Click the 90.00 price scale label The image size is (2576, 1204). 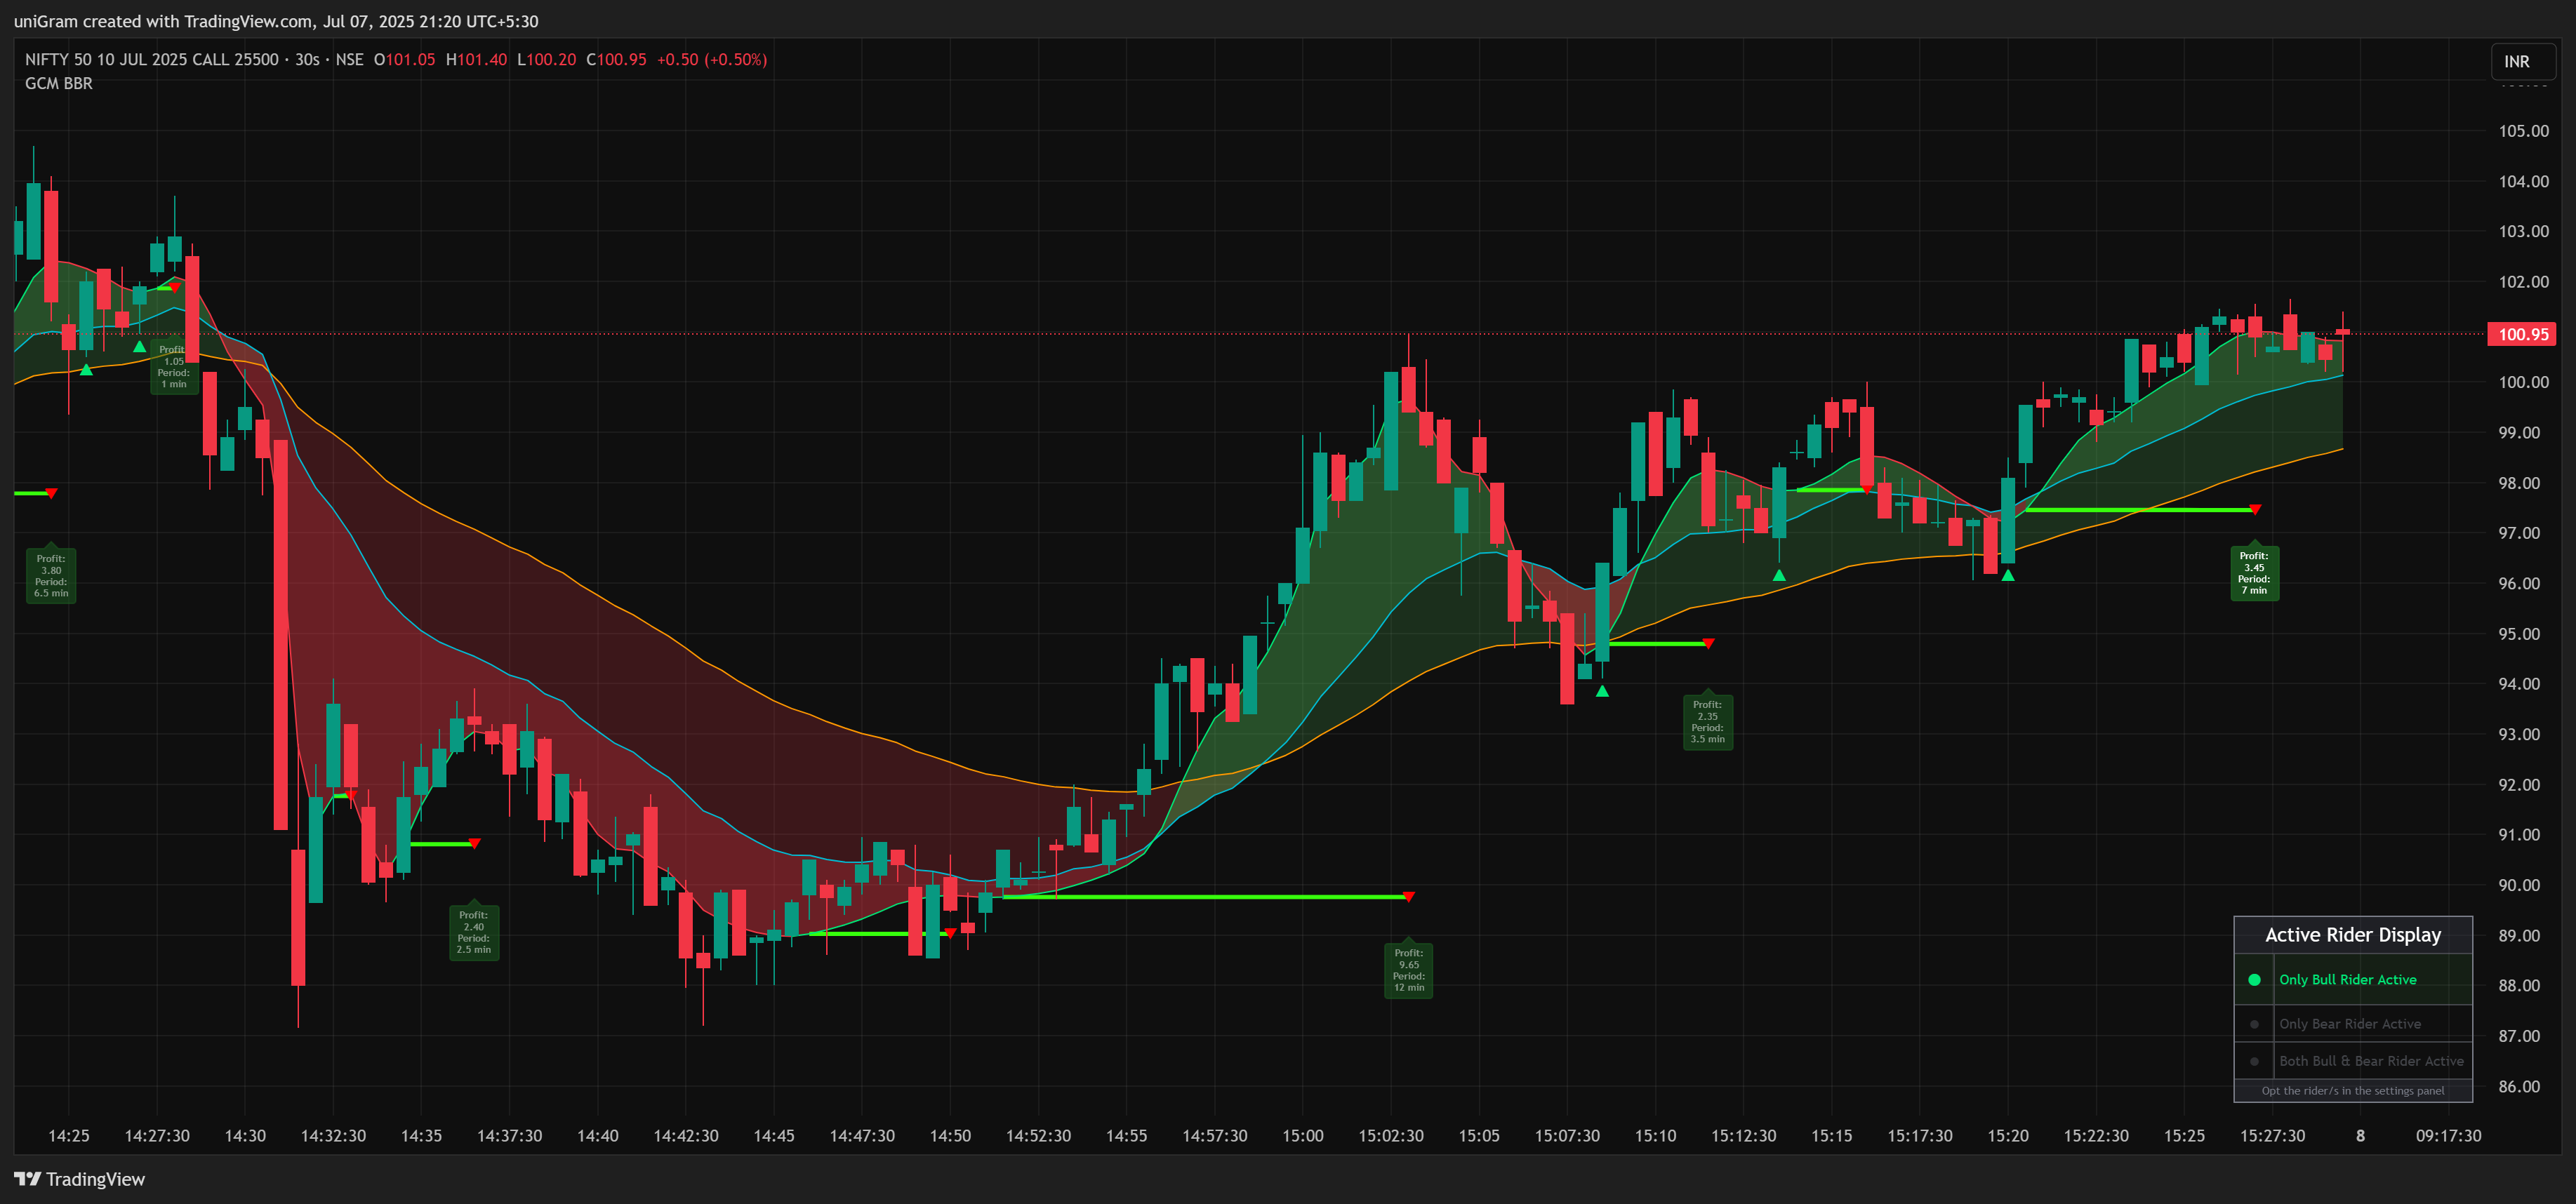point(2518,885)
